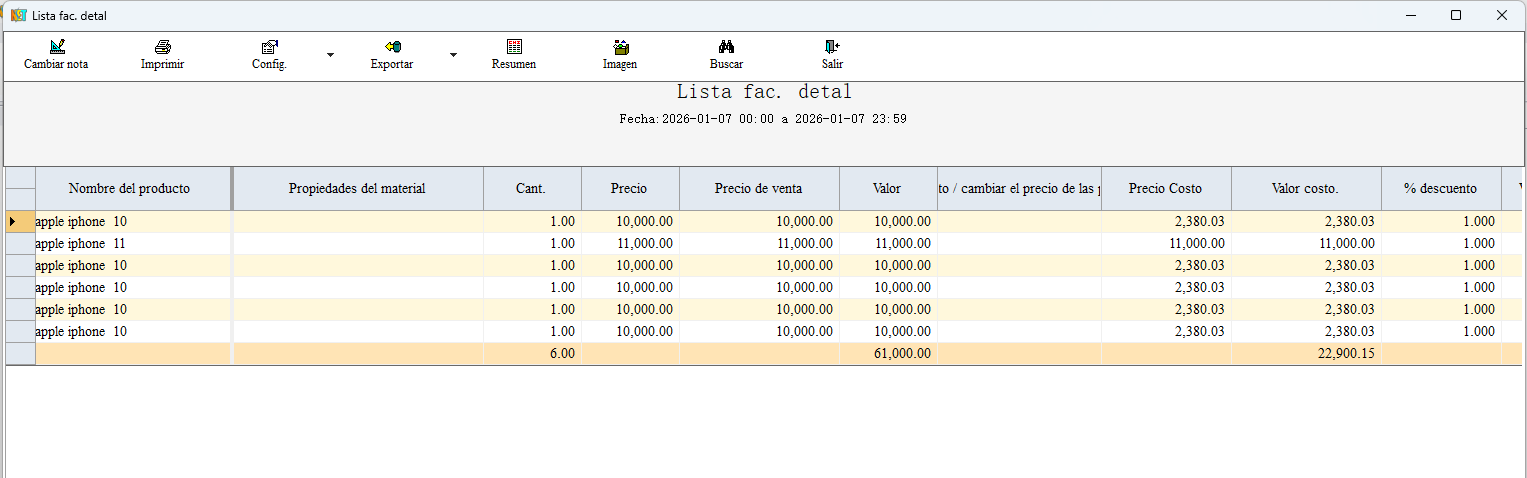Image resolution: width=1527 pixels, height=478 pixels.
Task: Click the Precio de venta column header
Action: point(758,189)
